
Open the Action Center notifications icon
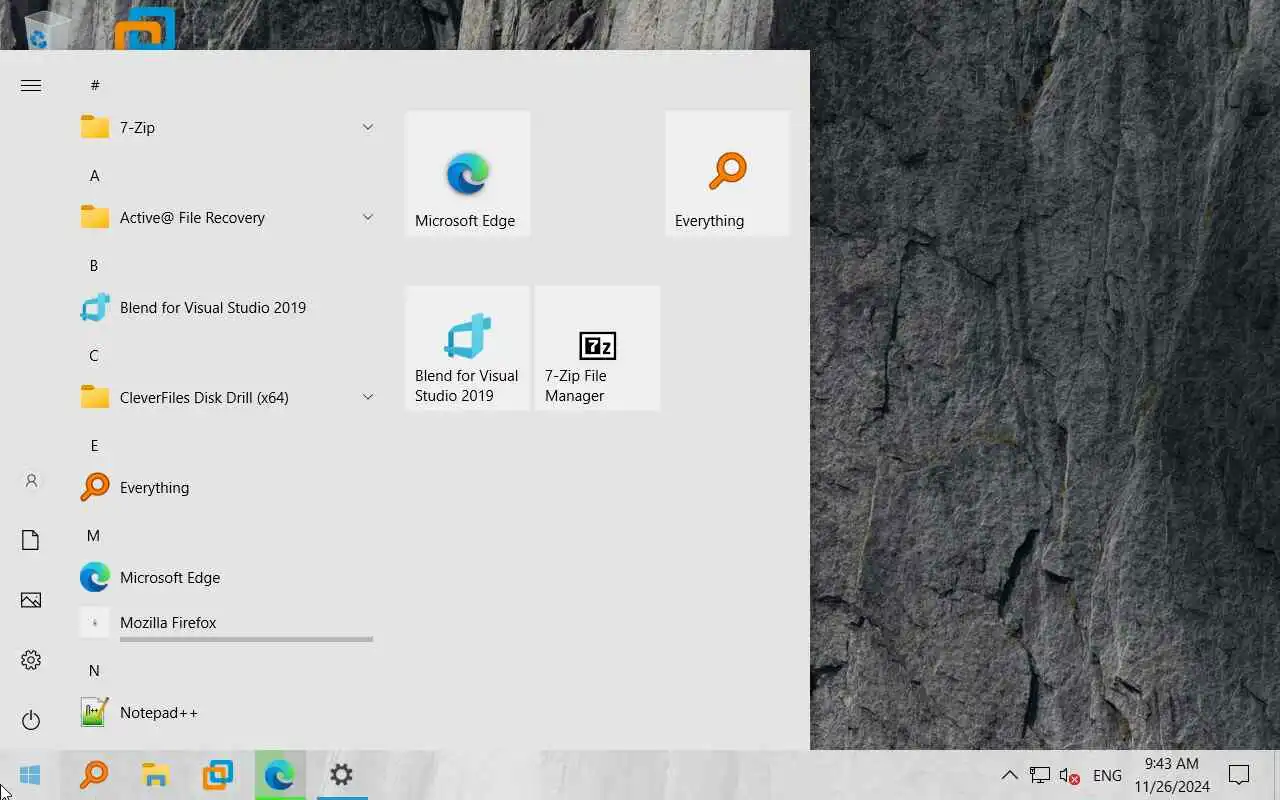(1239, 775)
